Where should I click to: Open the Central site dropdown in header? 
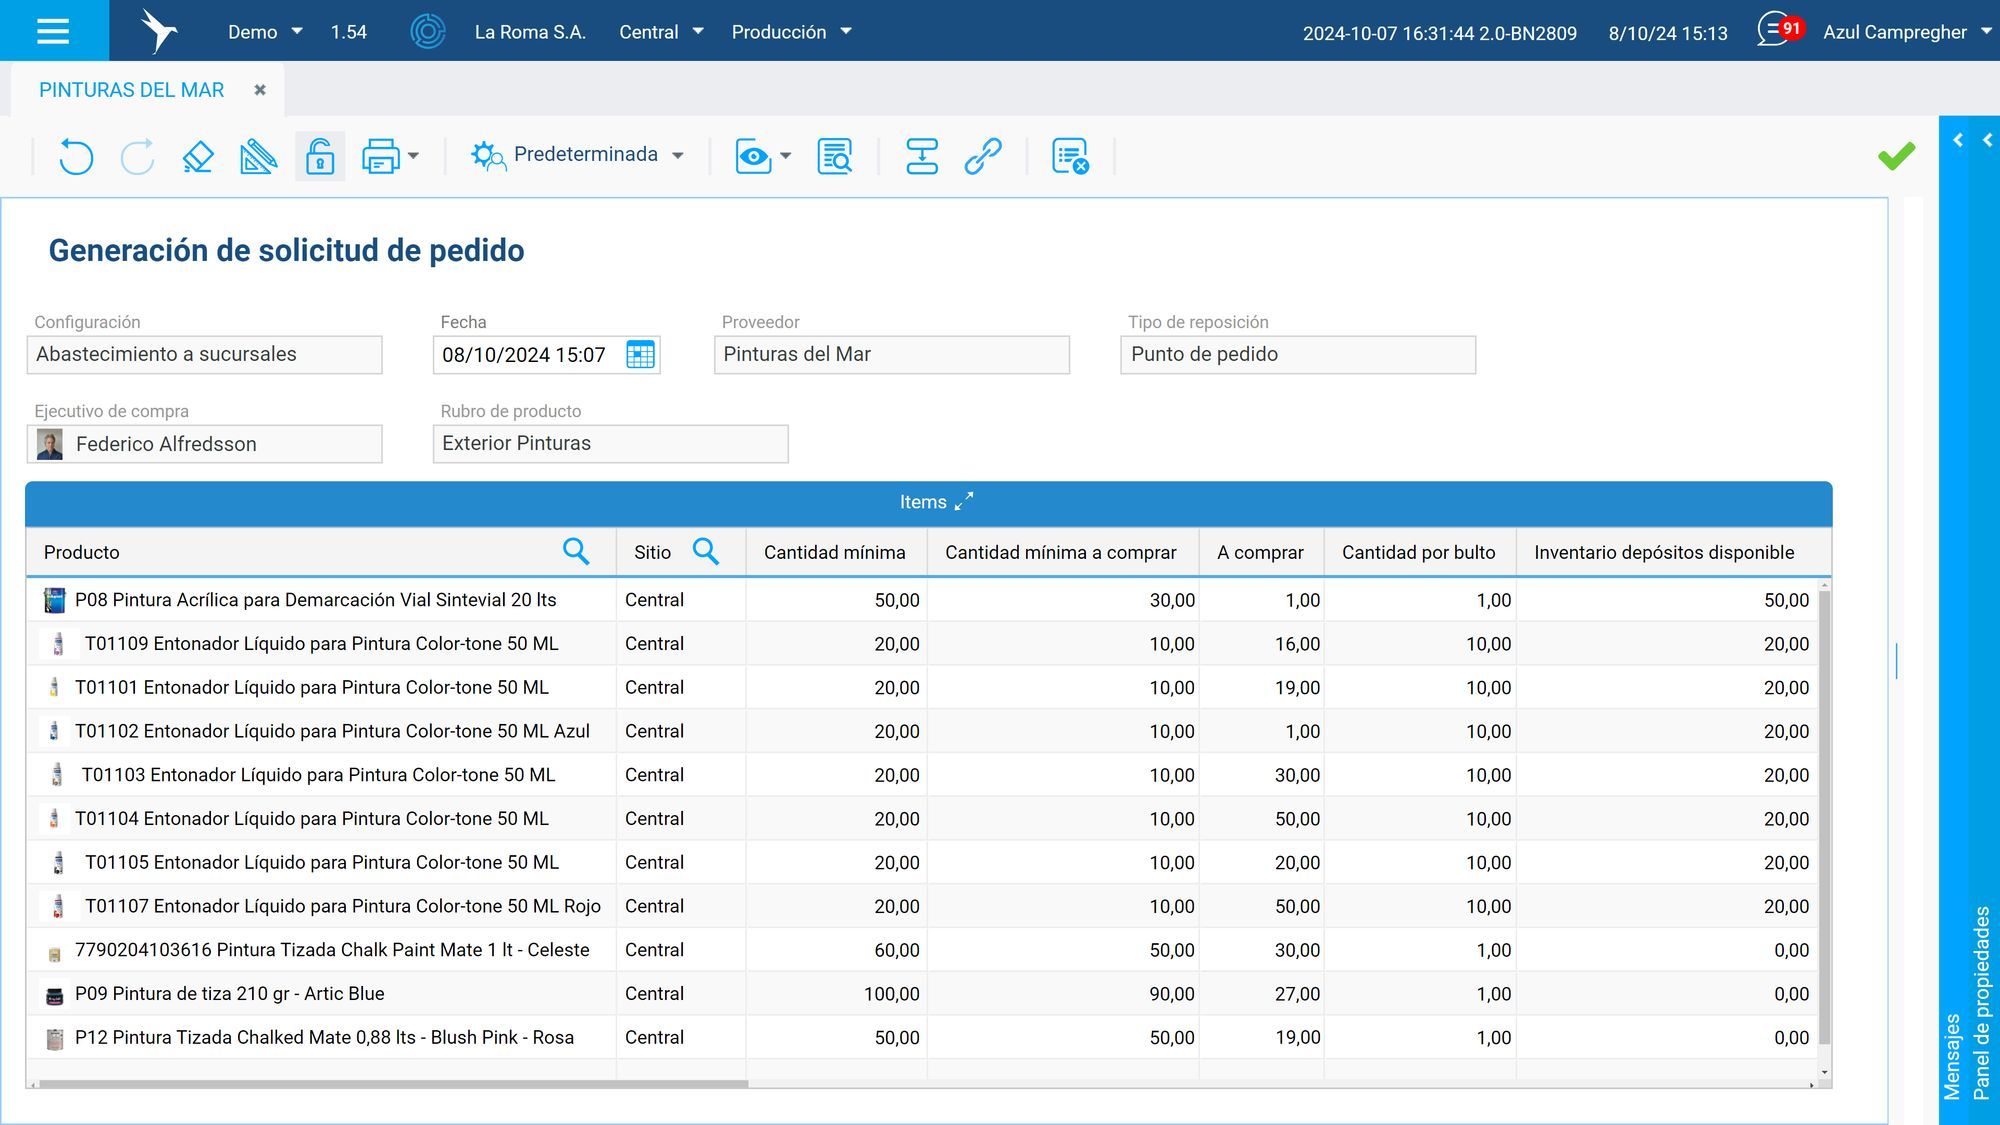pyautogui.click(x=661, y=32)
